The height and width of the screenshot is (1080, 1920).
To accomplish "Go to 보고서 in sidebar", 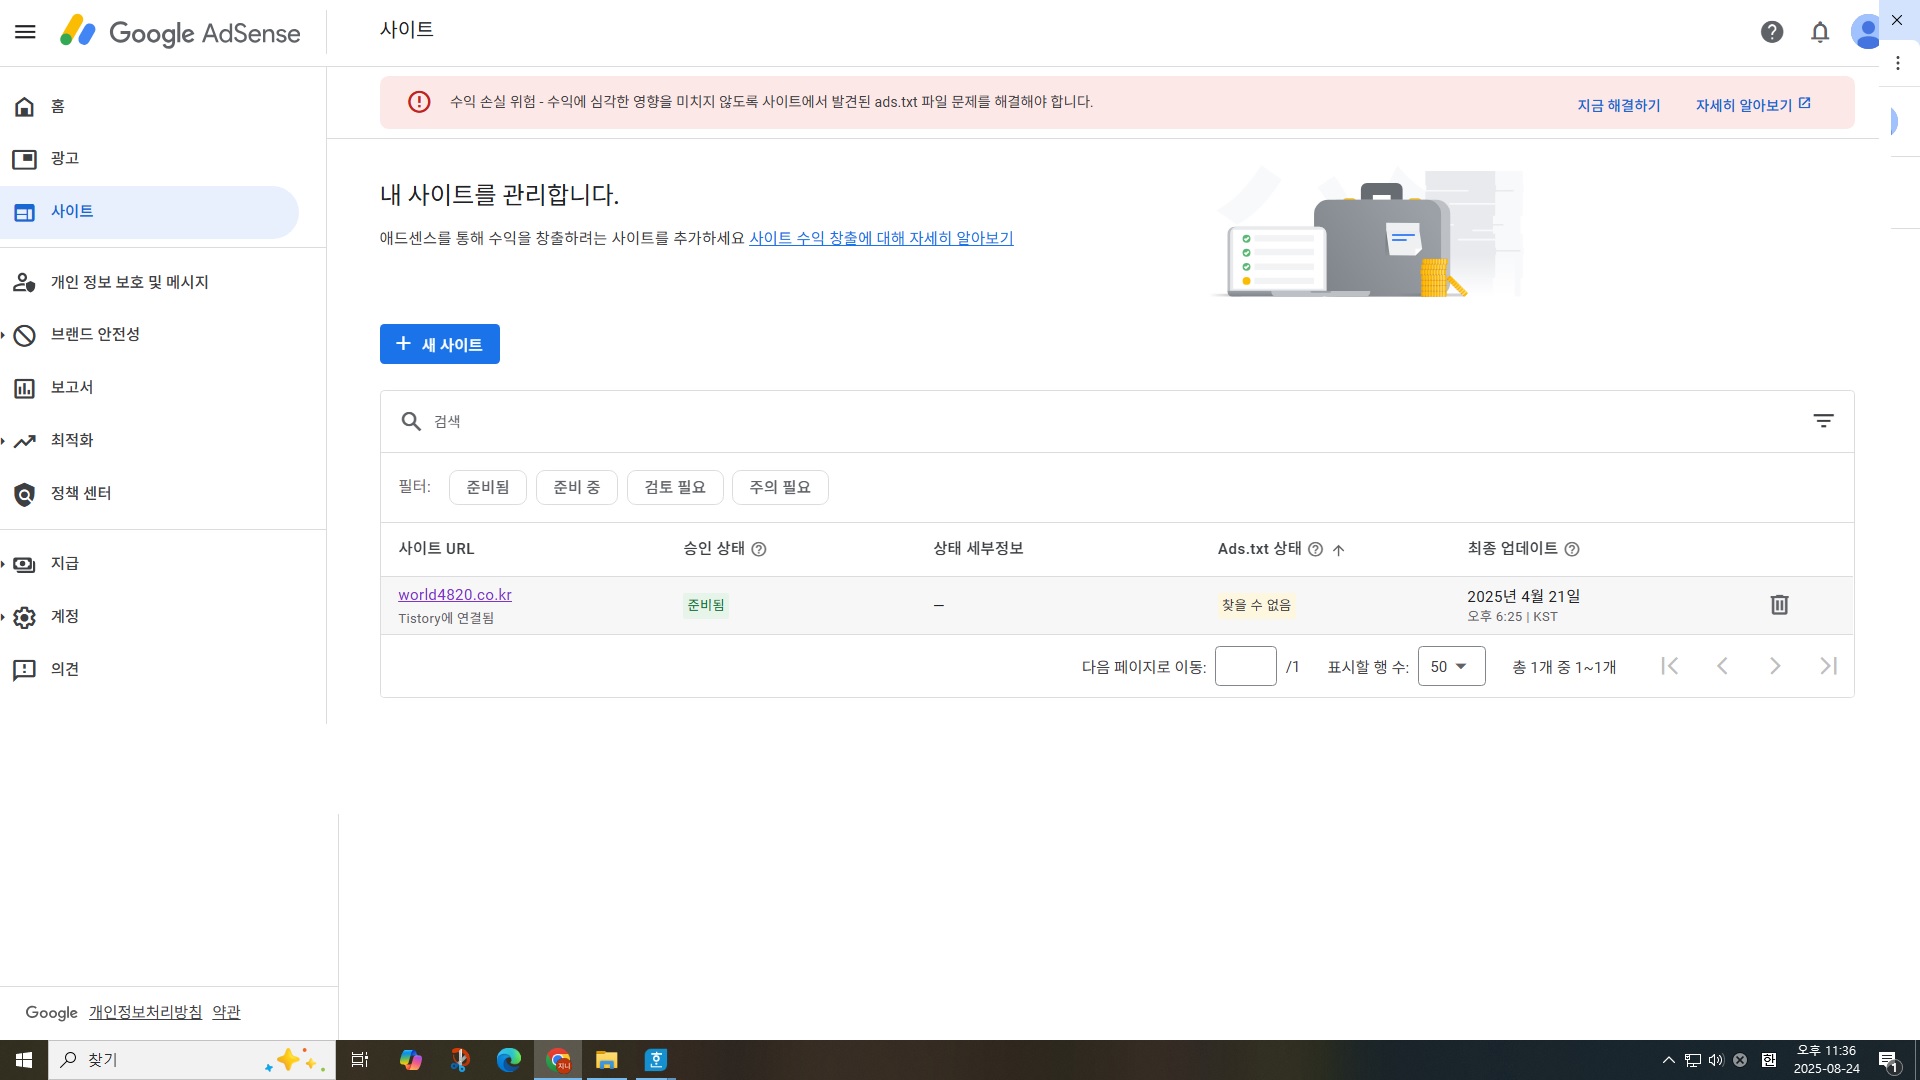I will click(72, 387).
